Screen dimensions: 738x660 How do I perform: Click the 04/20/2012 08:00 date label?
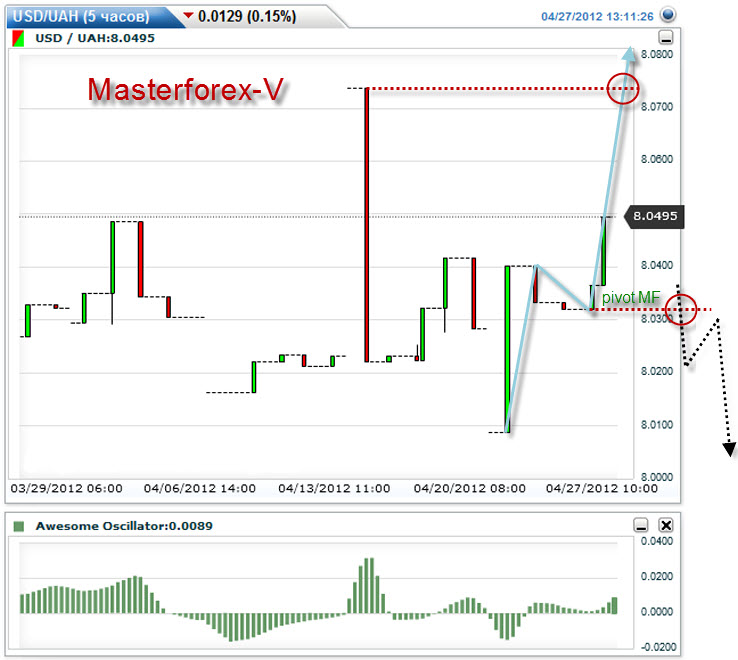[469, 488]
